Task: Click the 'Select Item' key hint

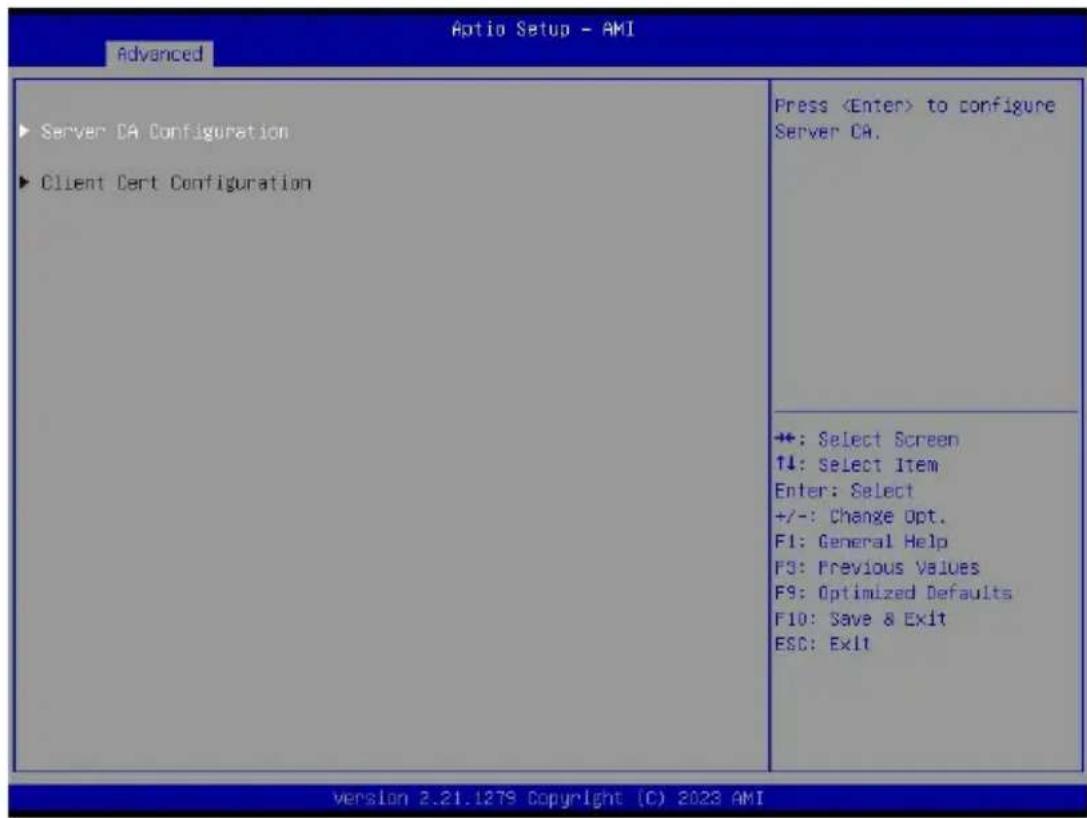Action: [856, 464]
